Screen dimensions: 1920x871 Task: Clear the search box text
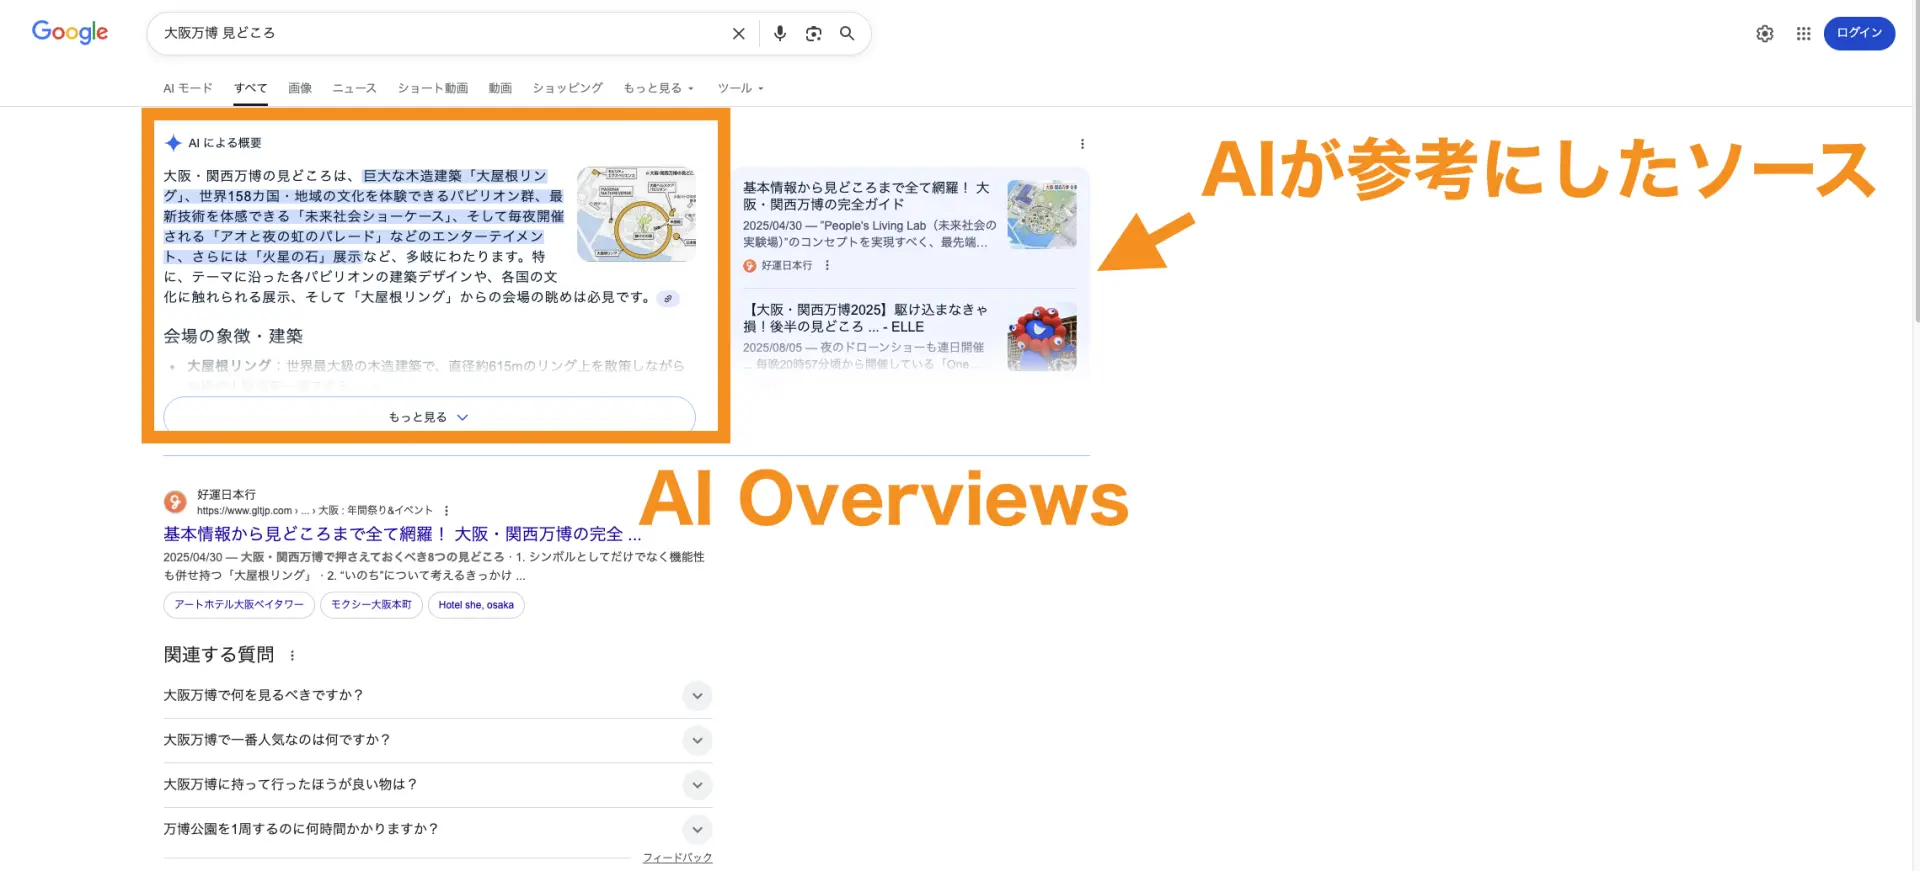click(738, 33)
